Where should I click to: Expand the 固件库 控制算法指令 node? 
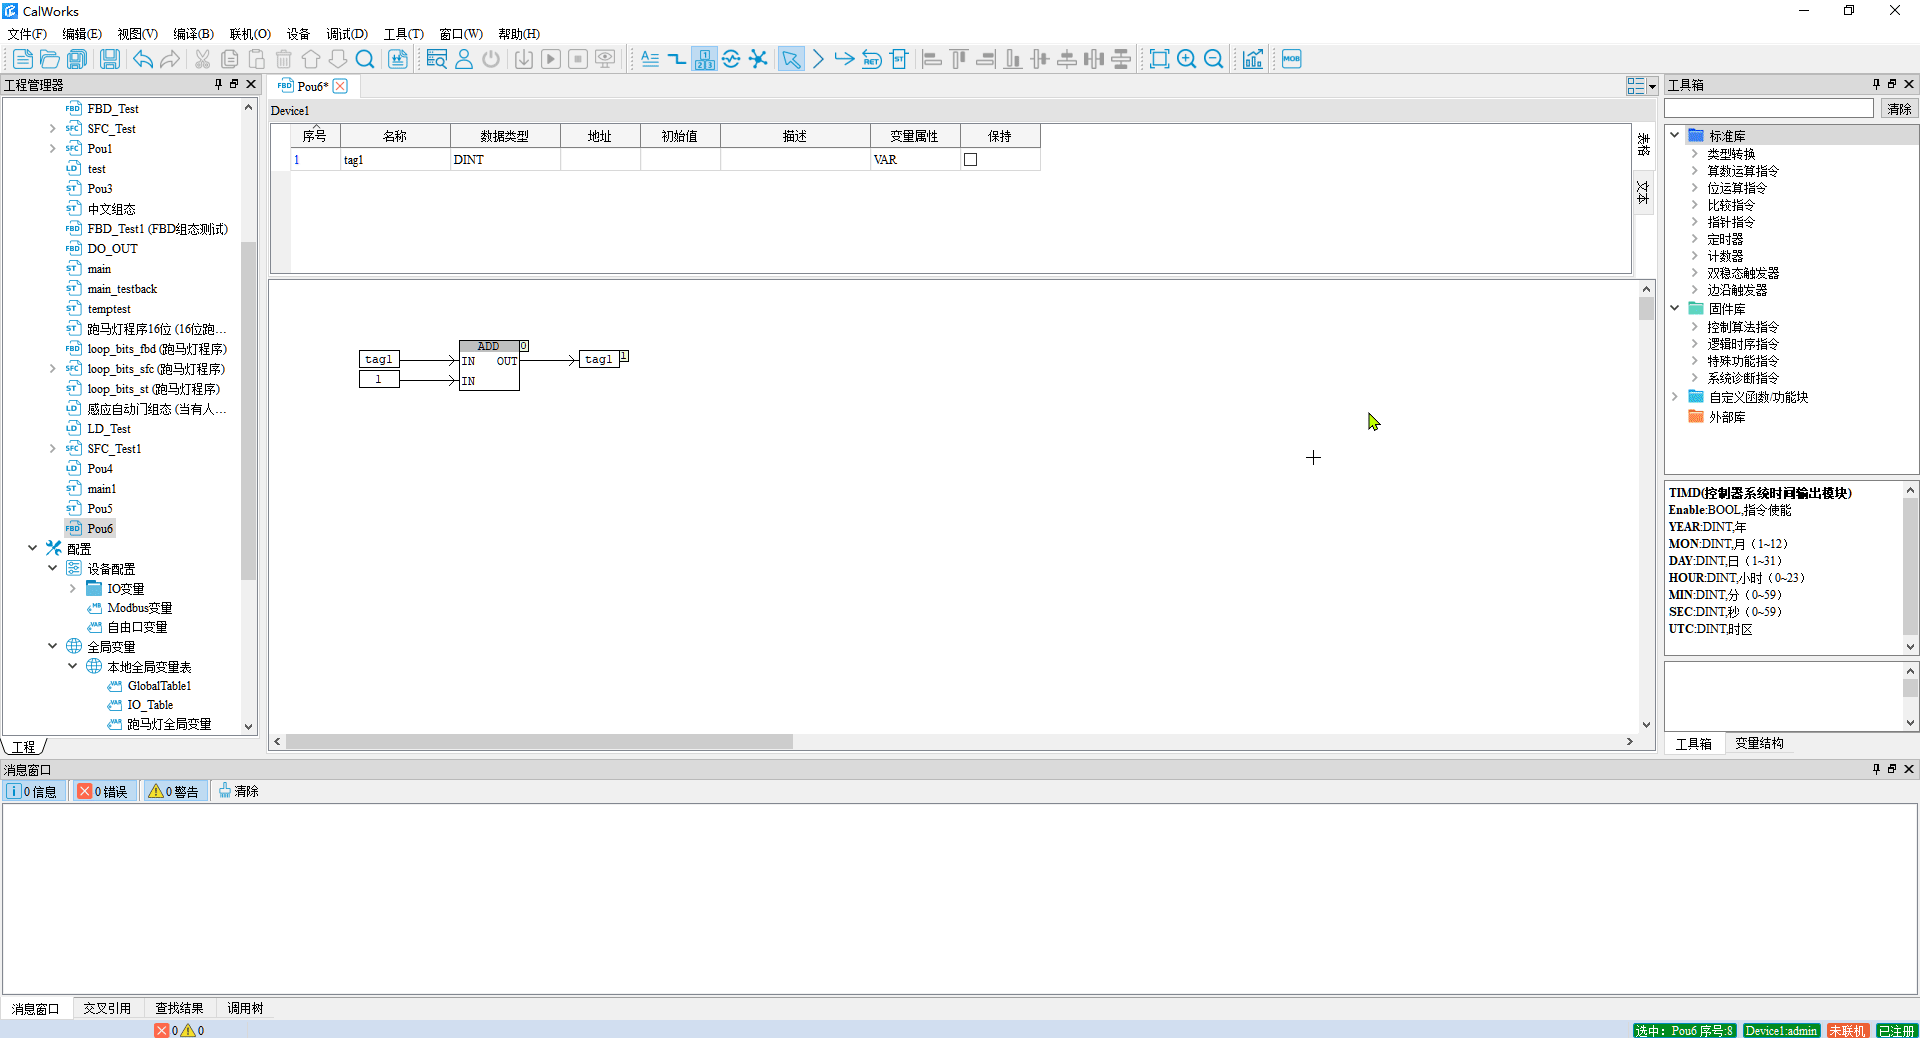coord(1694,327)
